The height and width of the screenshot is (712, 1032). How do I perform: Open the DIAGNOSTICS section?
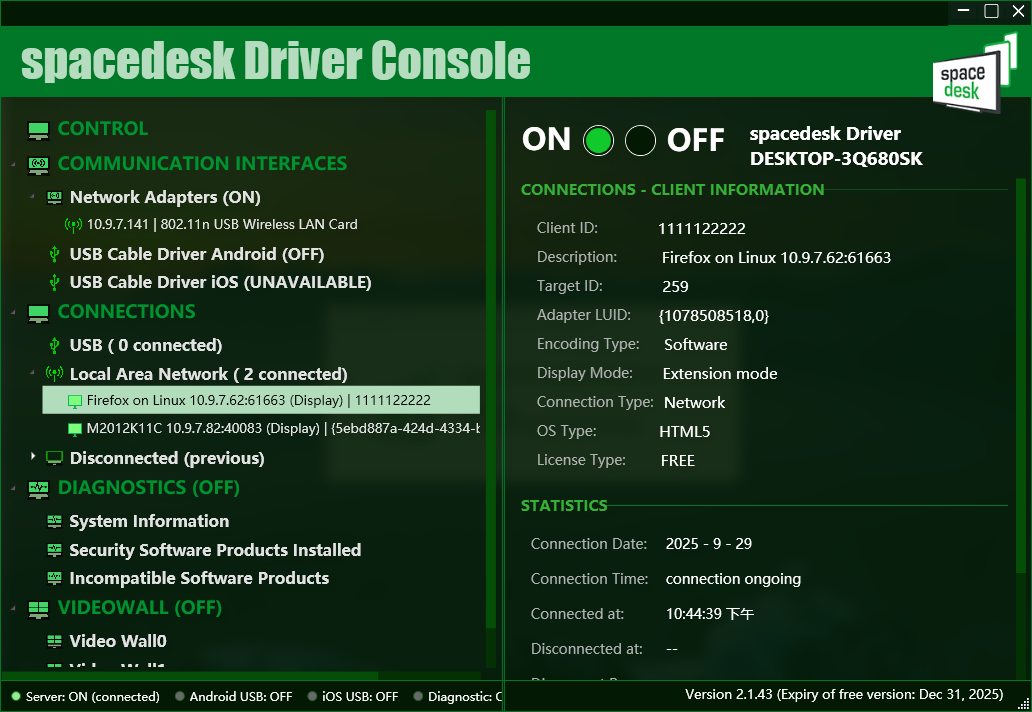pyautogui.click(x=124, y=487)
